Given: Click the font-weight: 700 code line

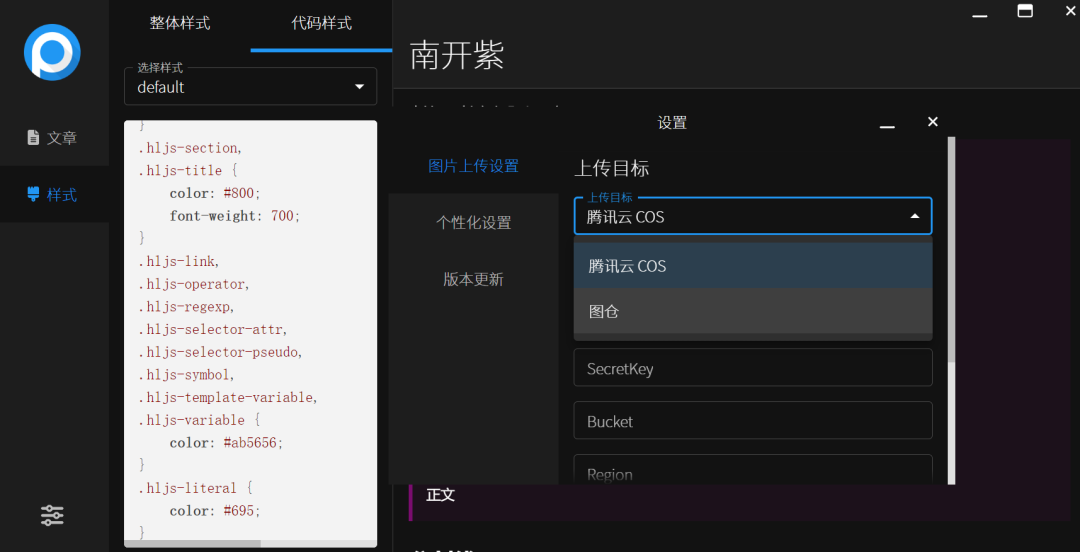Looking at the screenshot, I should click(x=235, y=216).
